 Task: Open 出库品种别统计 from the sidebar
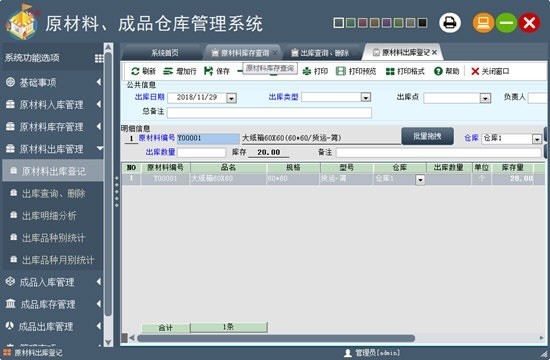point(53,238)
